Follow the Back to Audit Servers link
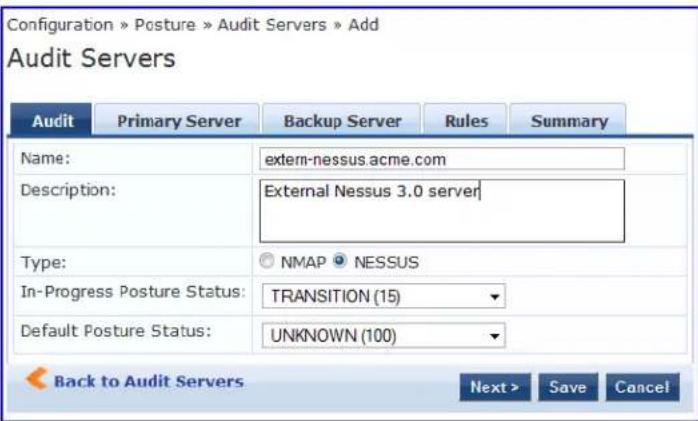Viewport: 698px width, 421px height. click(149, 381)
